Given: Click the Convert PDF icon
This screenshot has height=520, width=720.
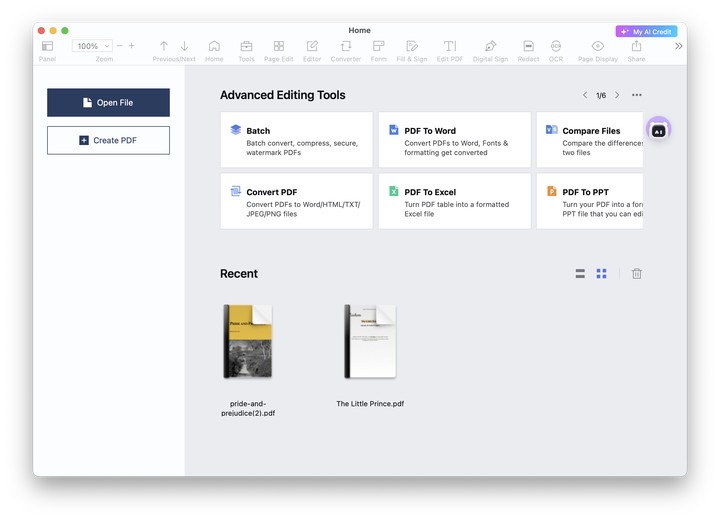Looking at the screenshot, I should pos(236,191).
